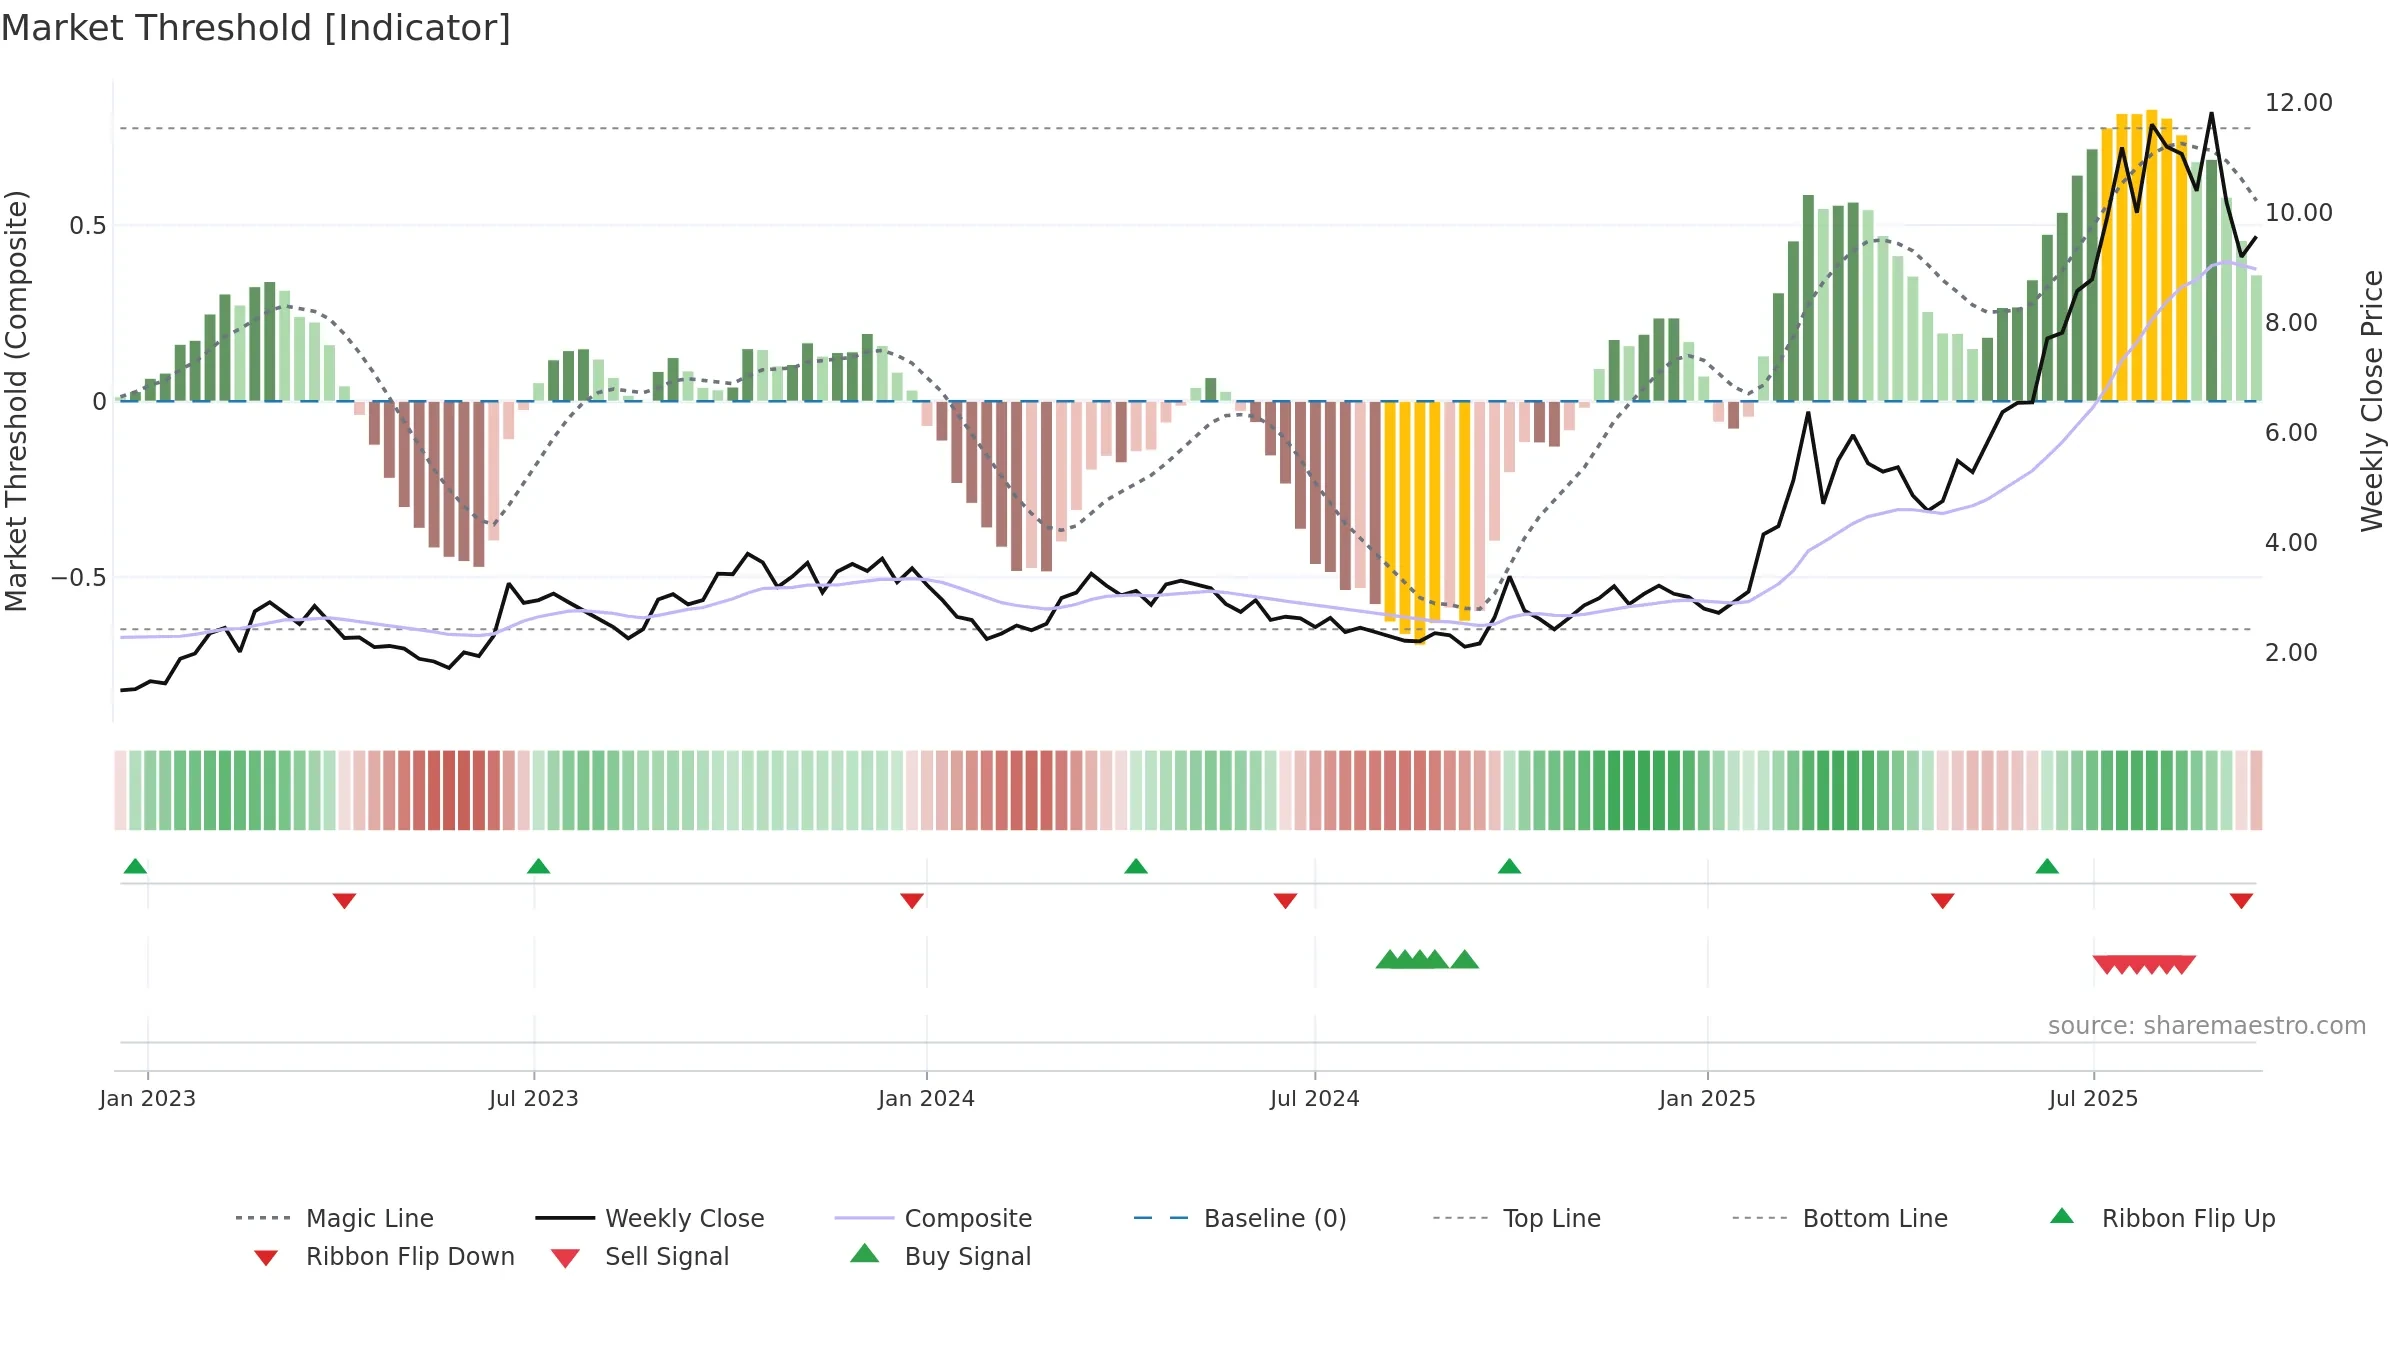Click the 6.00 price axis label
Viewport: 2400px width, 1350px height.
[x=2291, y=432]
